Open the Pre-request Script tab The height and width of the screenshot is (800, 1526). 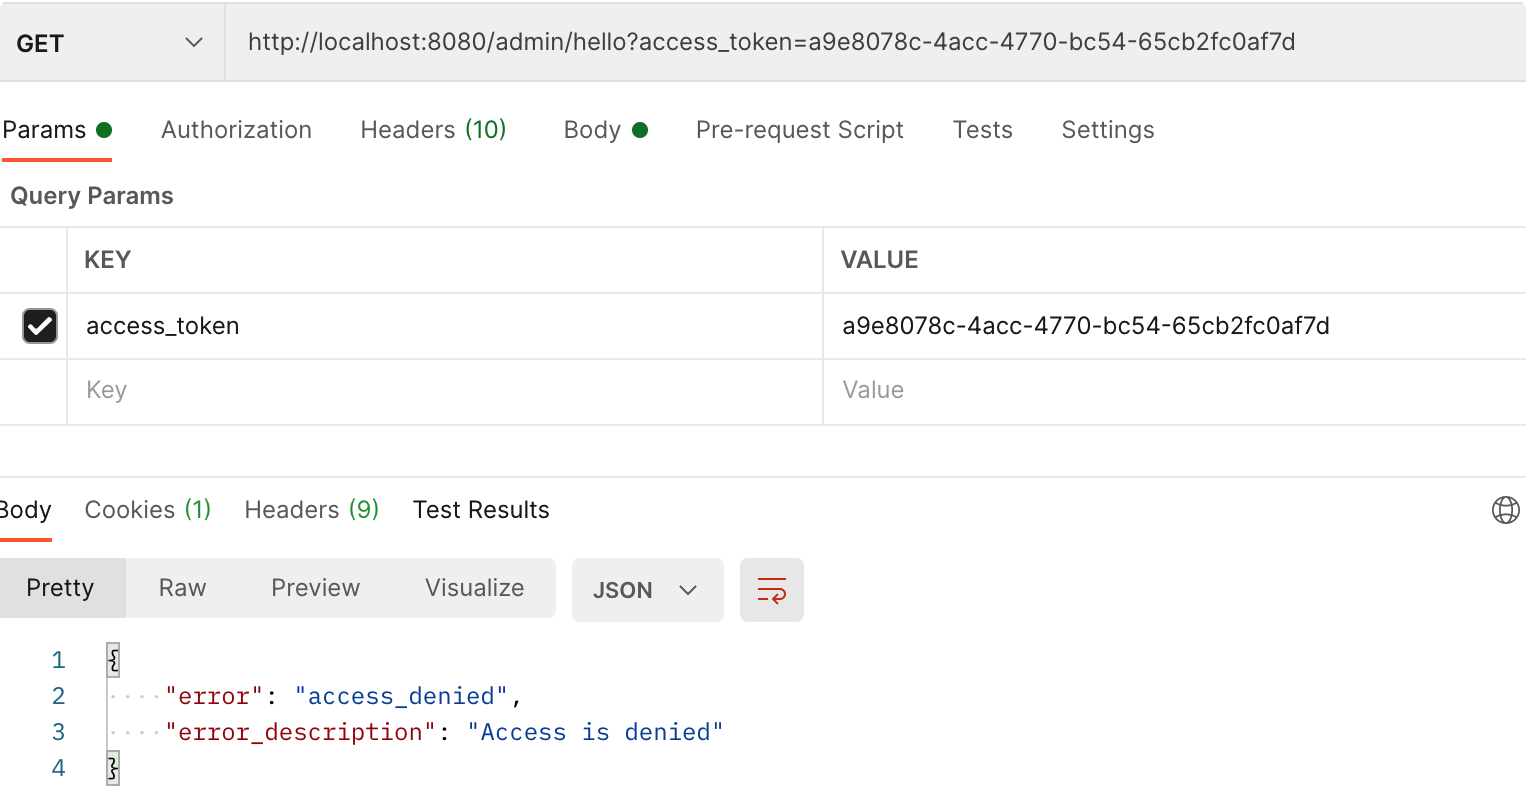(799, 130)
